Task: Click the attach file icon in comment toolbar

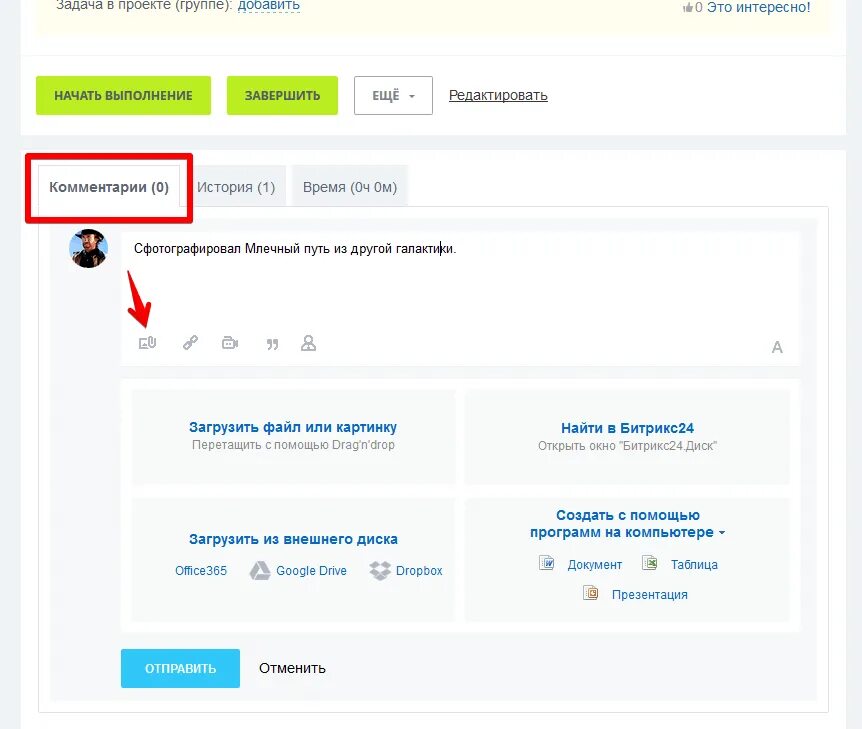Action: coord(147,343)
